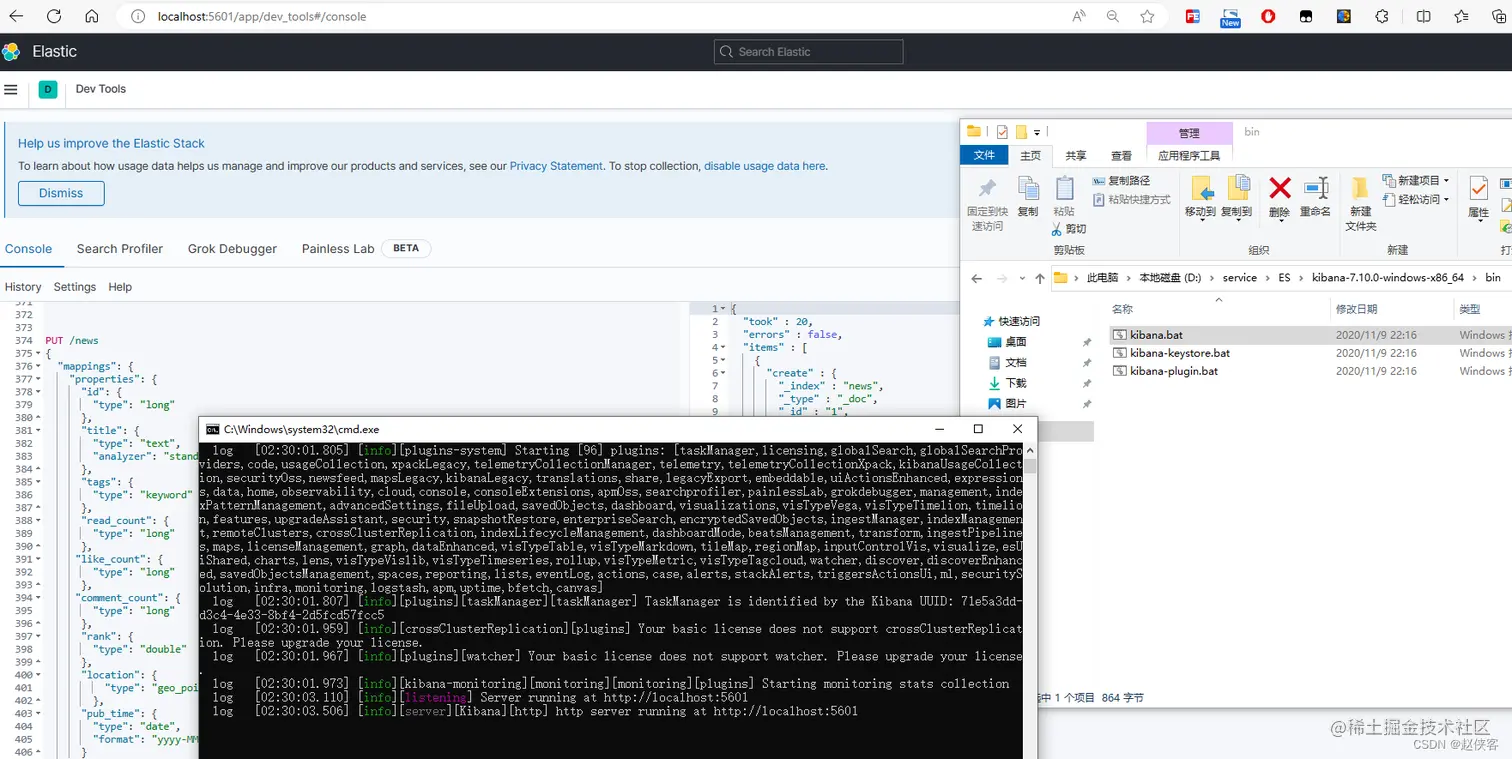Collapse the response fold arrow on line 1
The height and width of the screenshot is (759, 1512).
click(x=723, y=309)
